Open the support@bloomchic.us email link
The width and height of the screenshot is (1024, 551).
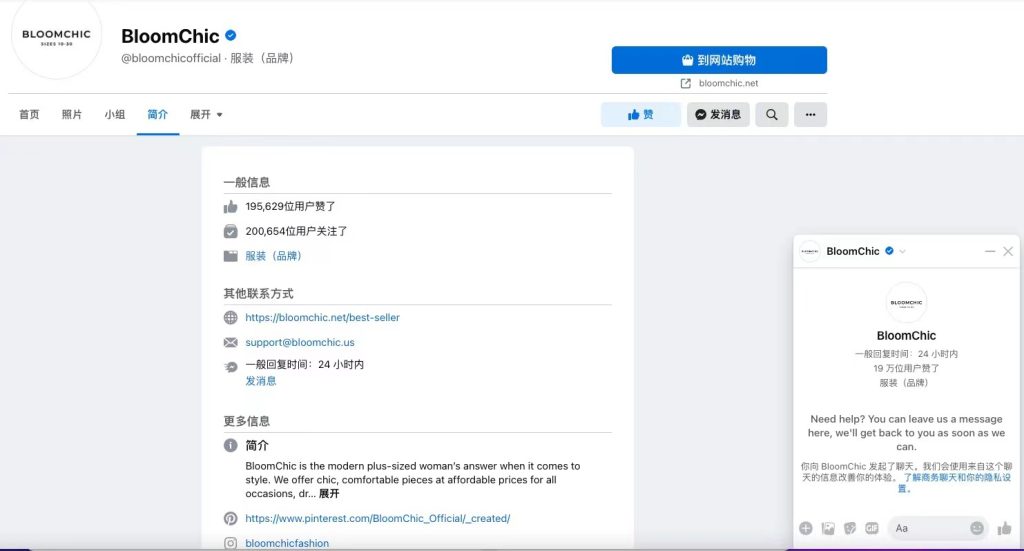click(300, 342)
